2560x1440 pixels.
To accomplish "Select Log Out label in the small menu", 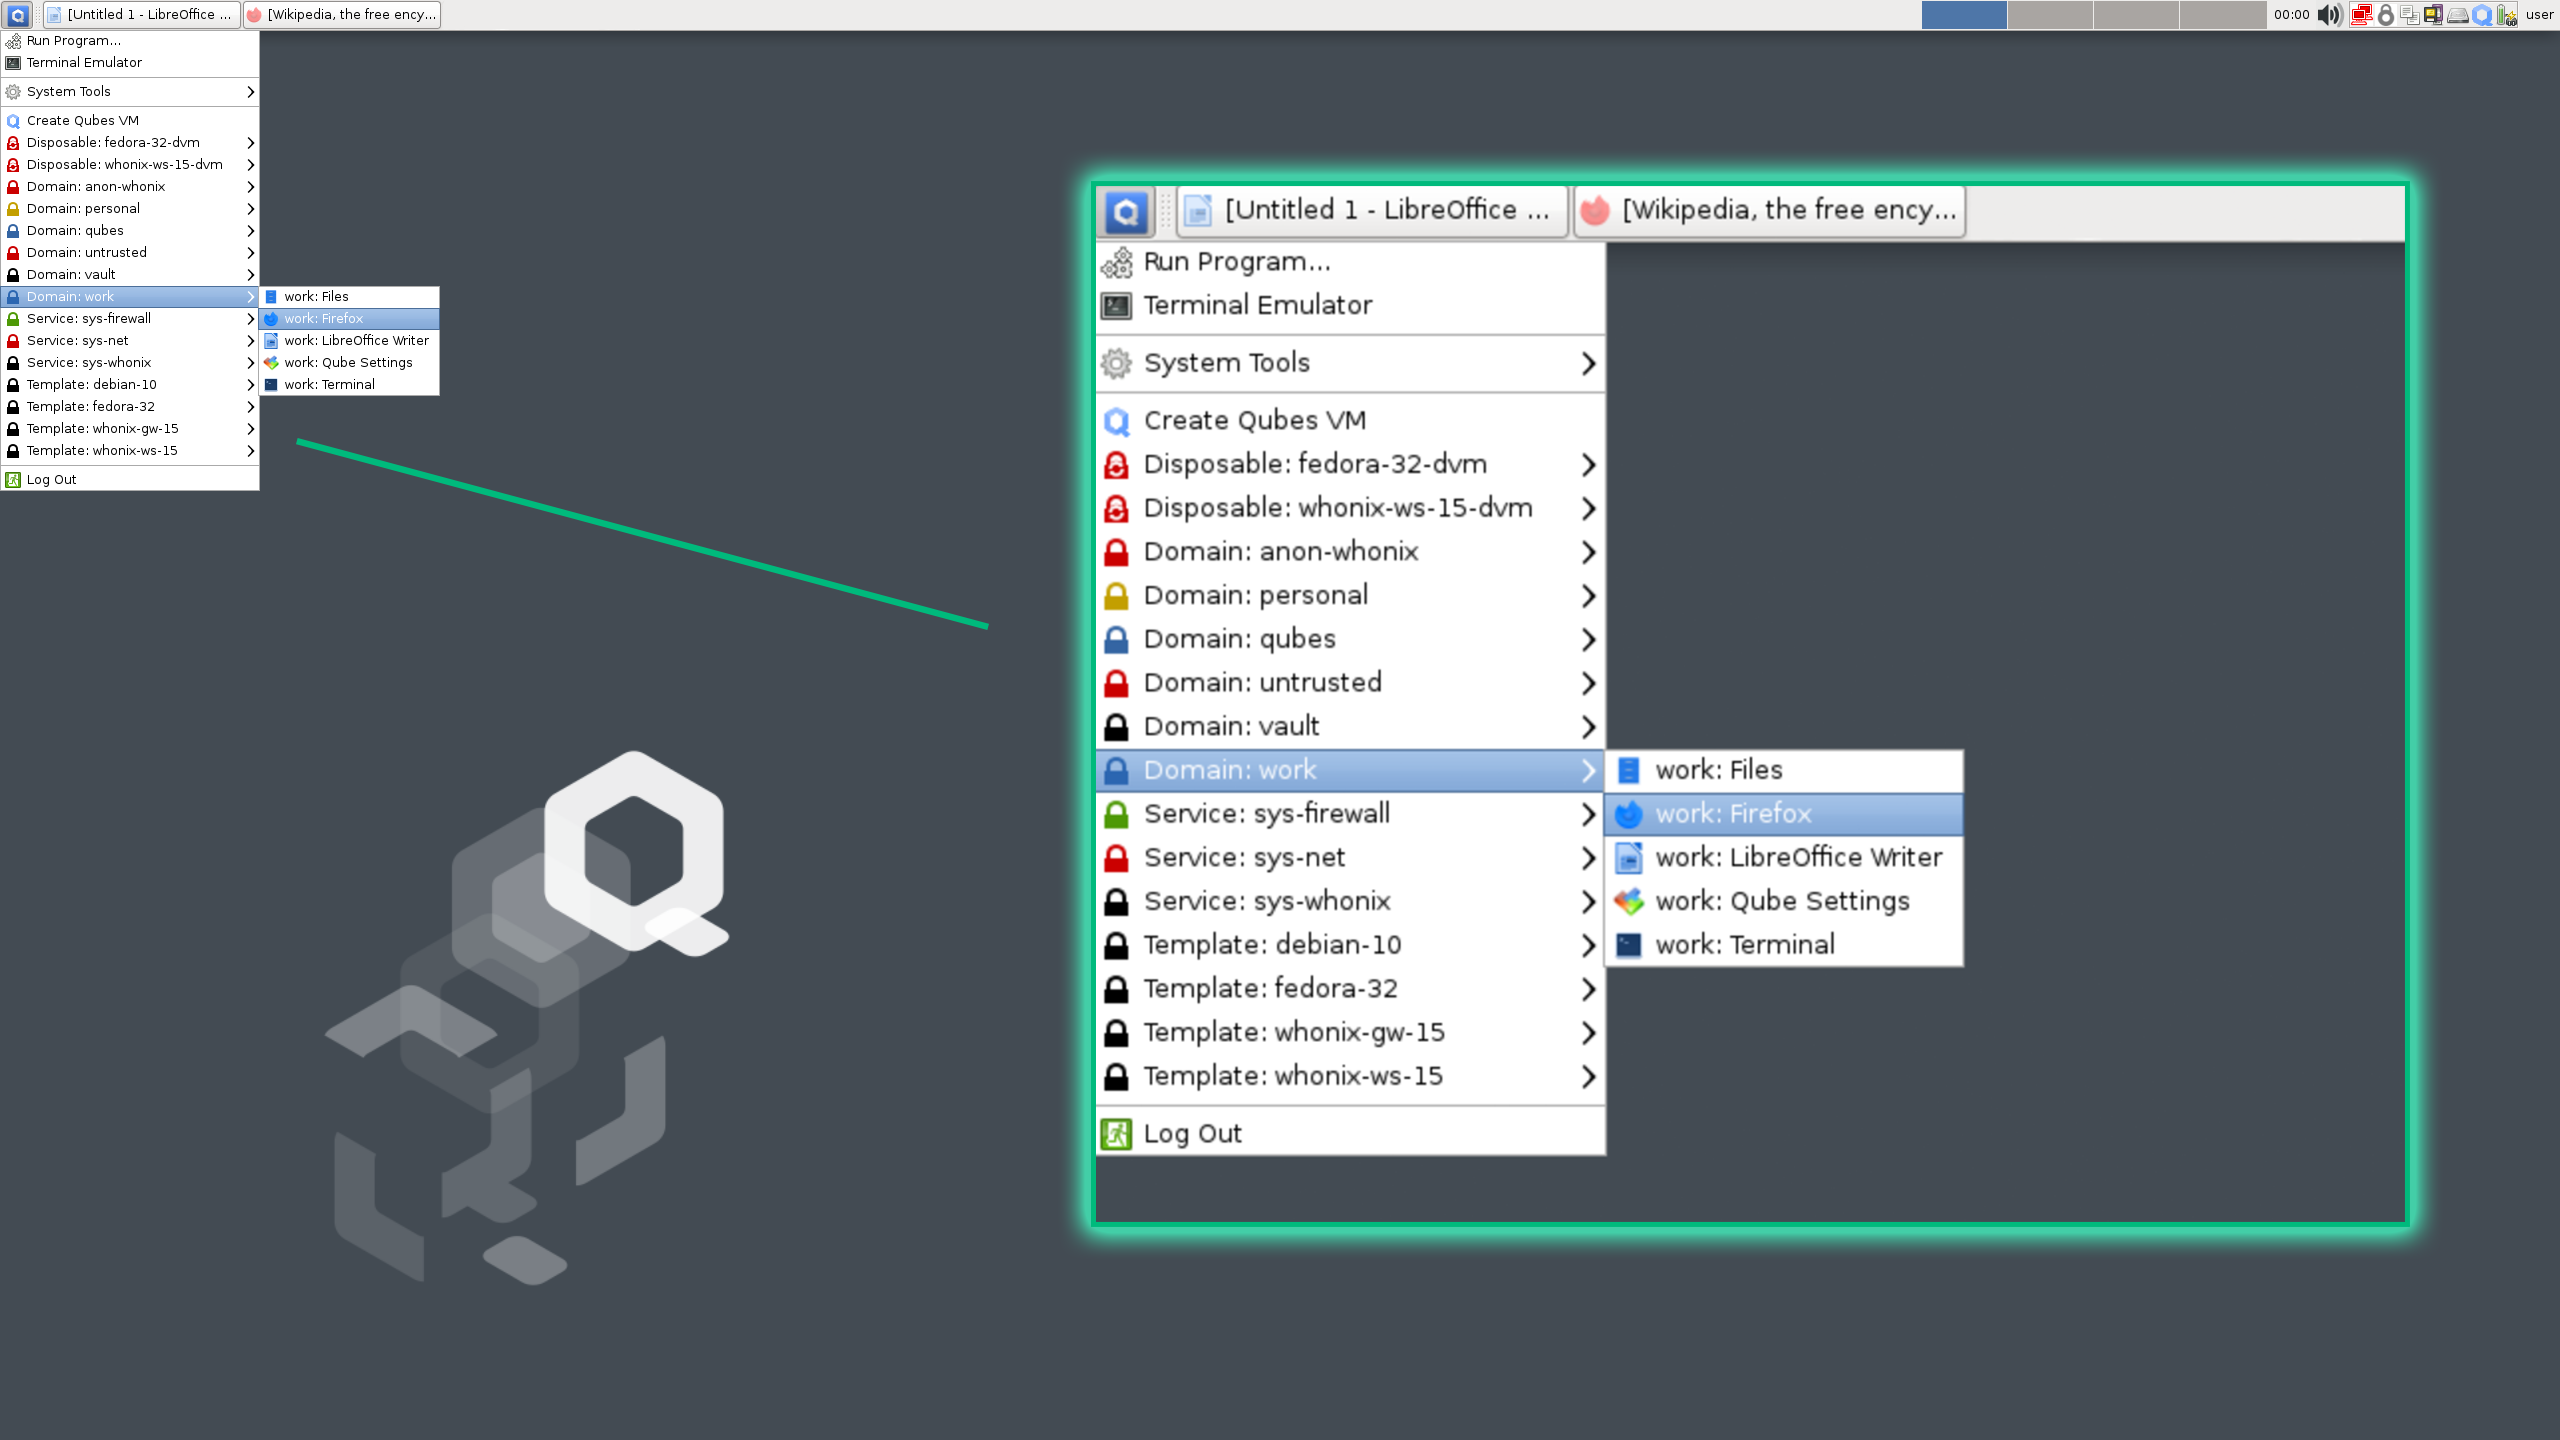I will 51,480.
